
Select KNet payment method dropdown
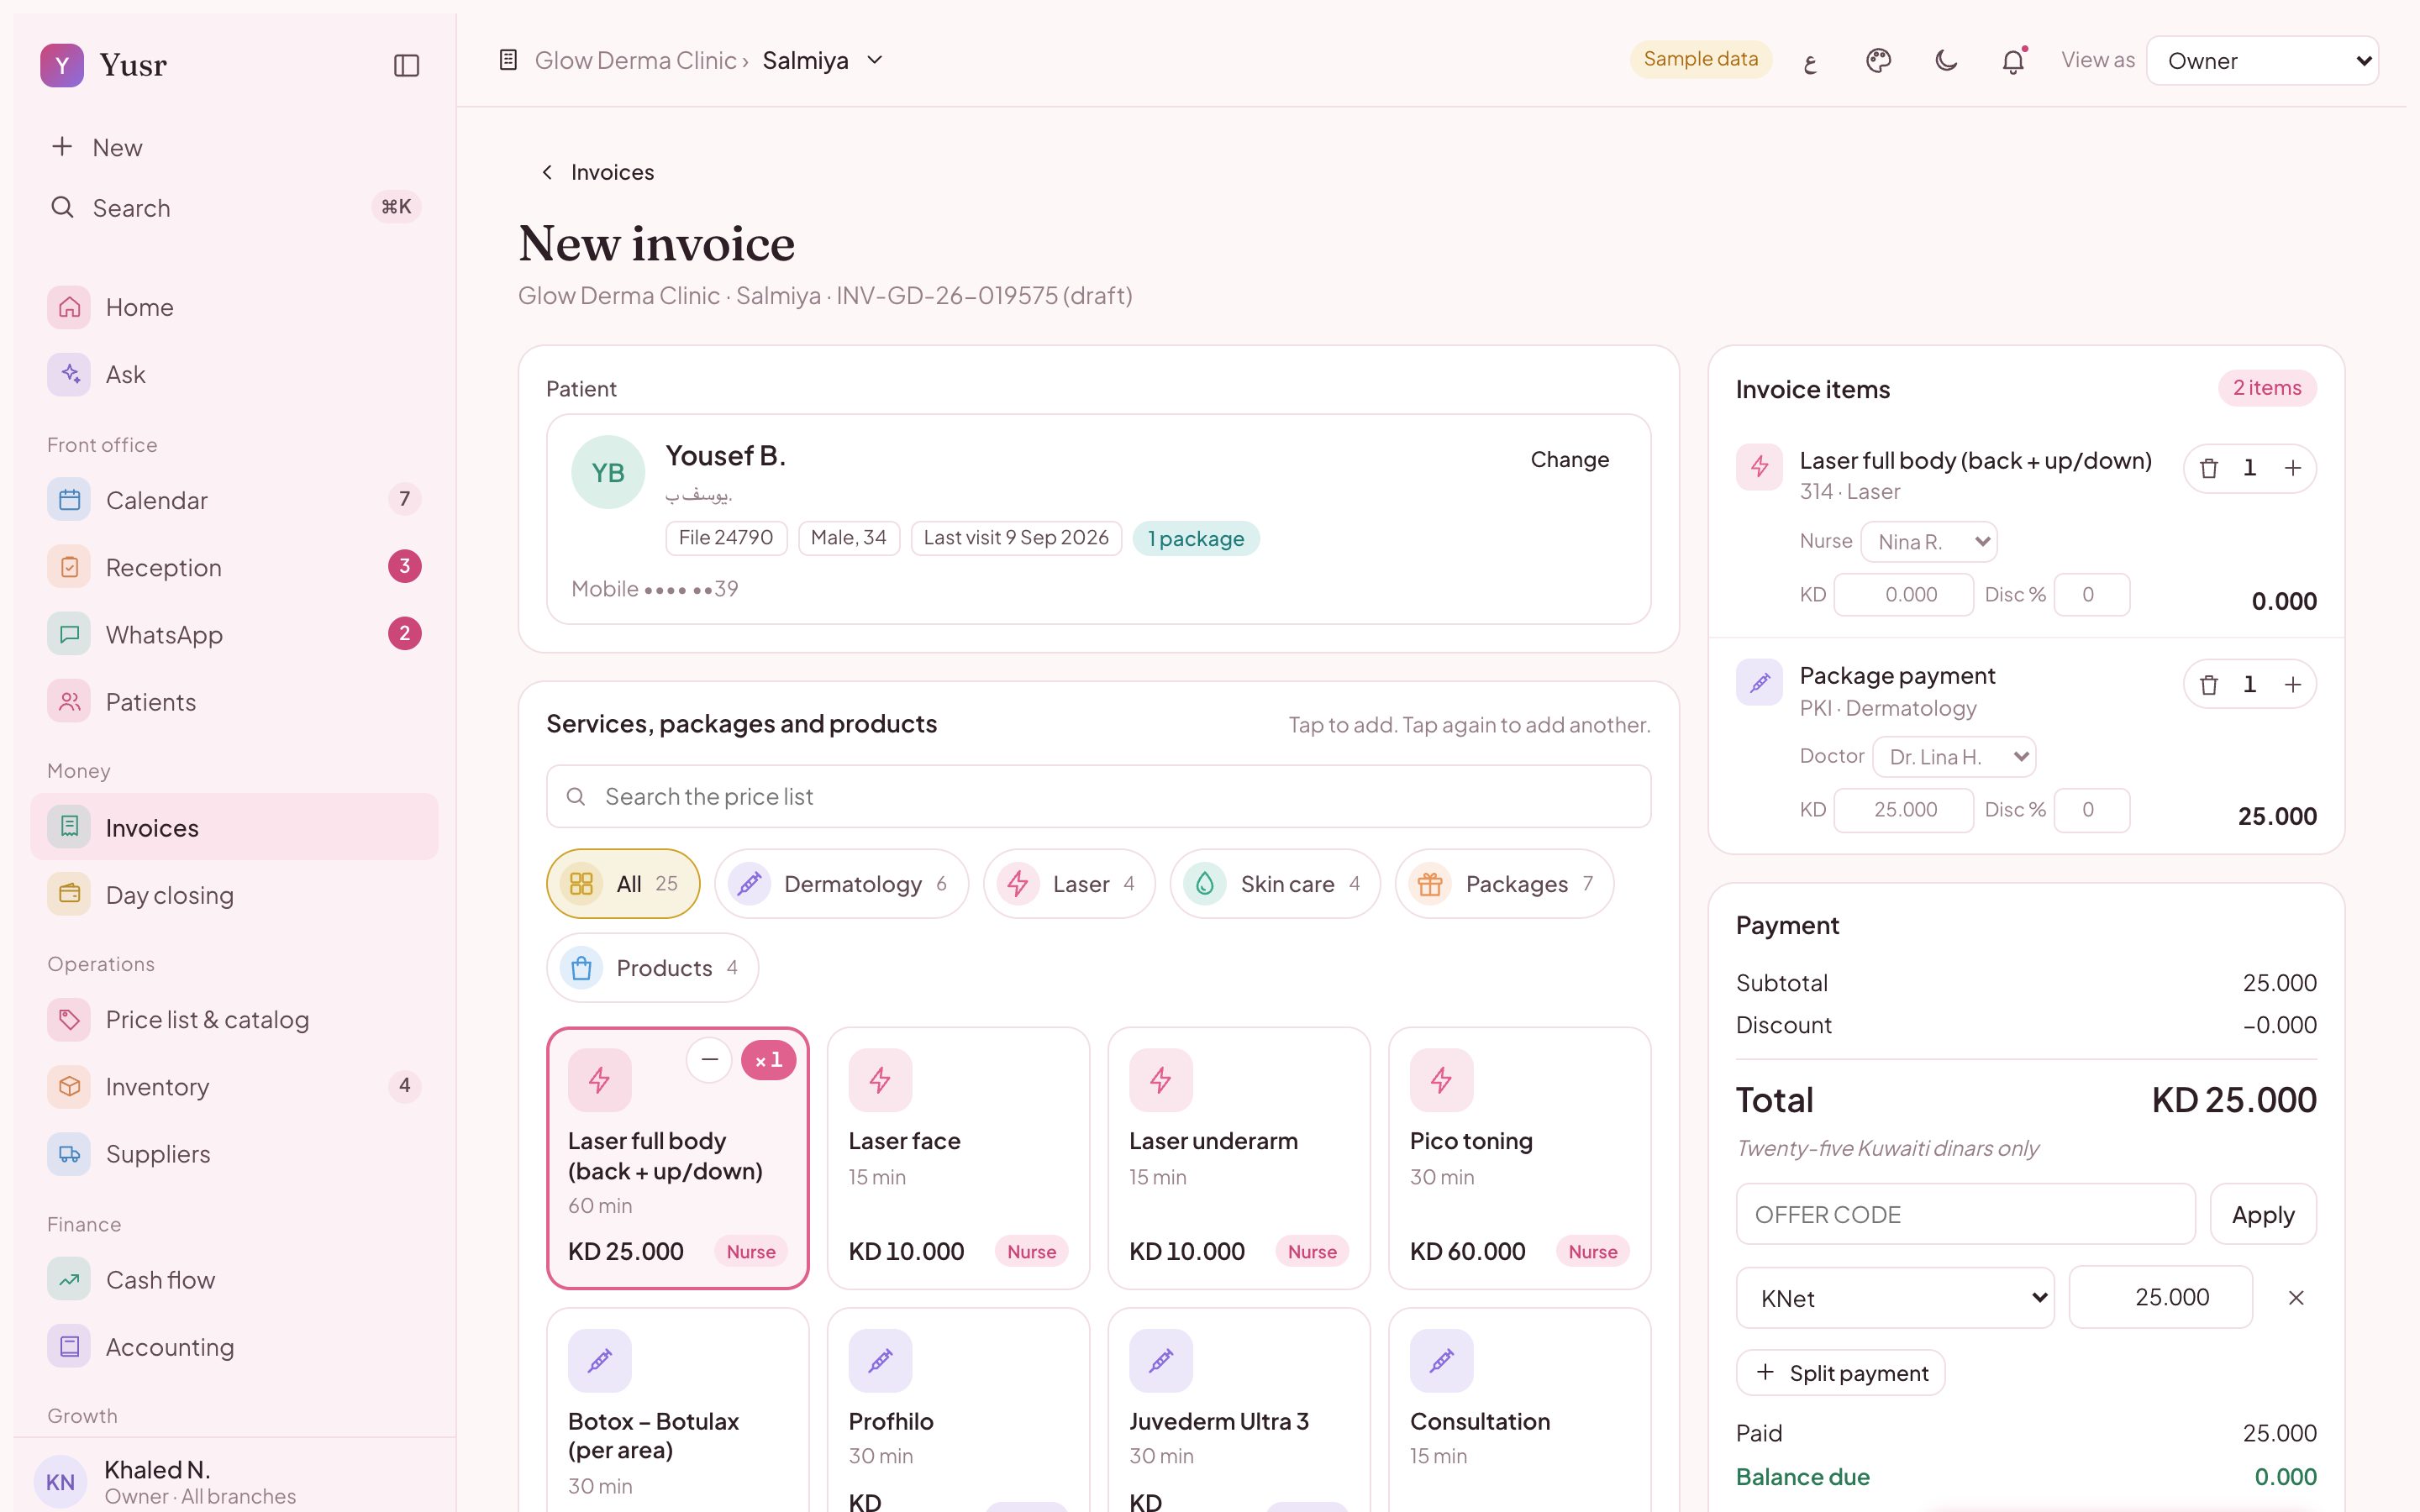[x=1895, y=1297]
